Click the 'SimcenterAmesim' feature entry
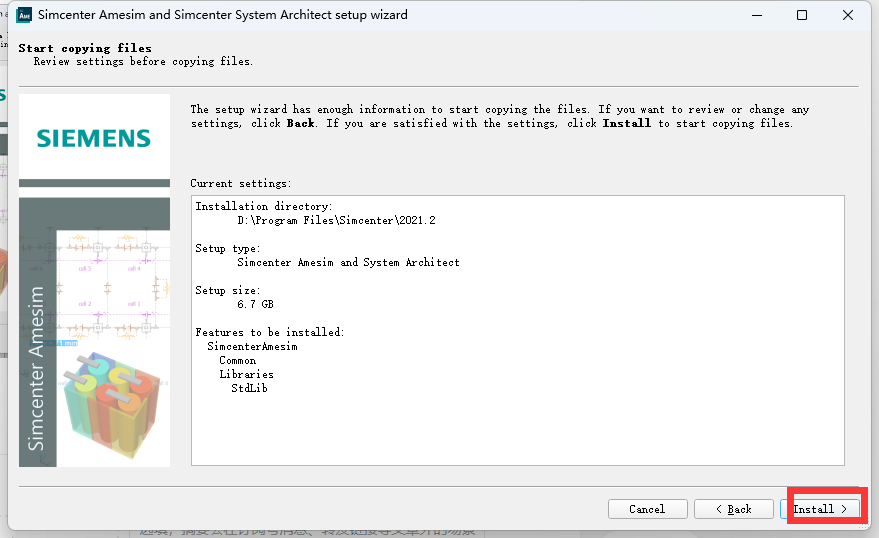 tap(252, 346)
